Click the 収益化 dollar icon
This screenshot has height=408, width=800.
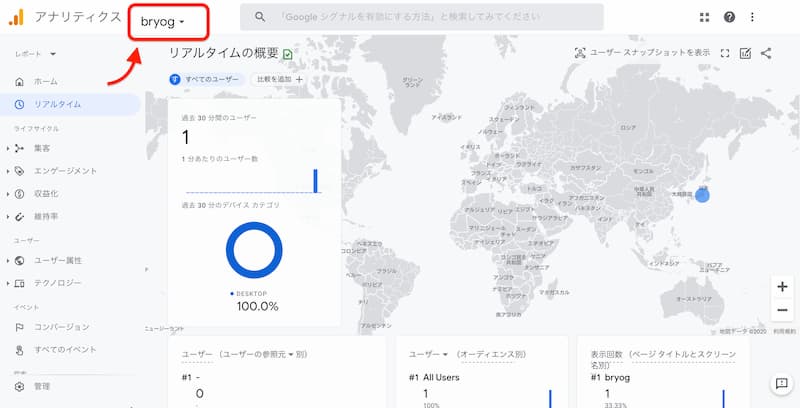(19, 194)
